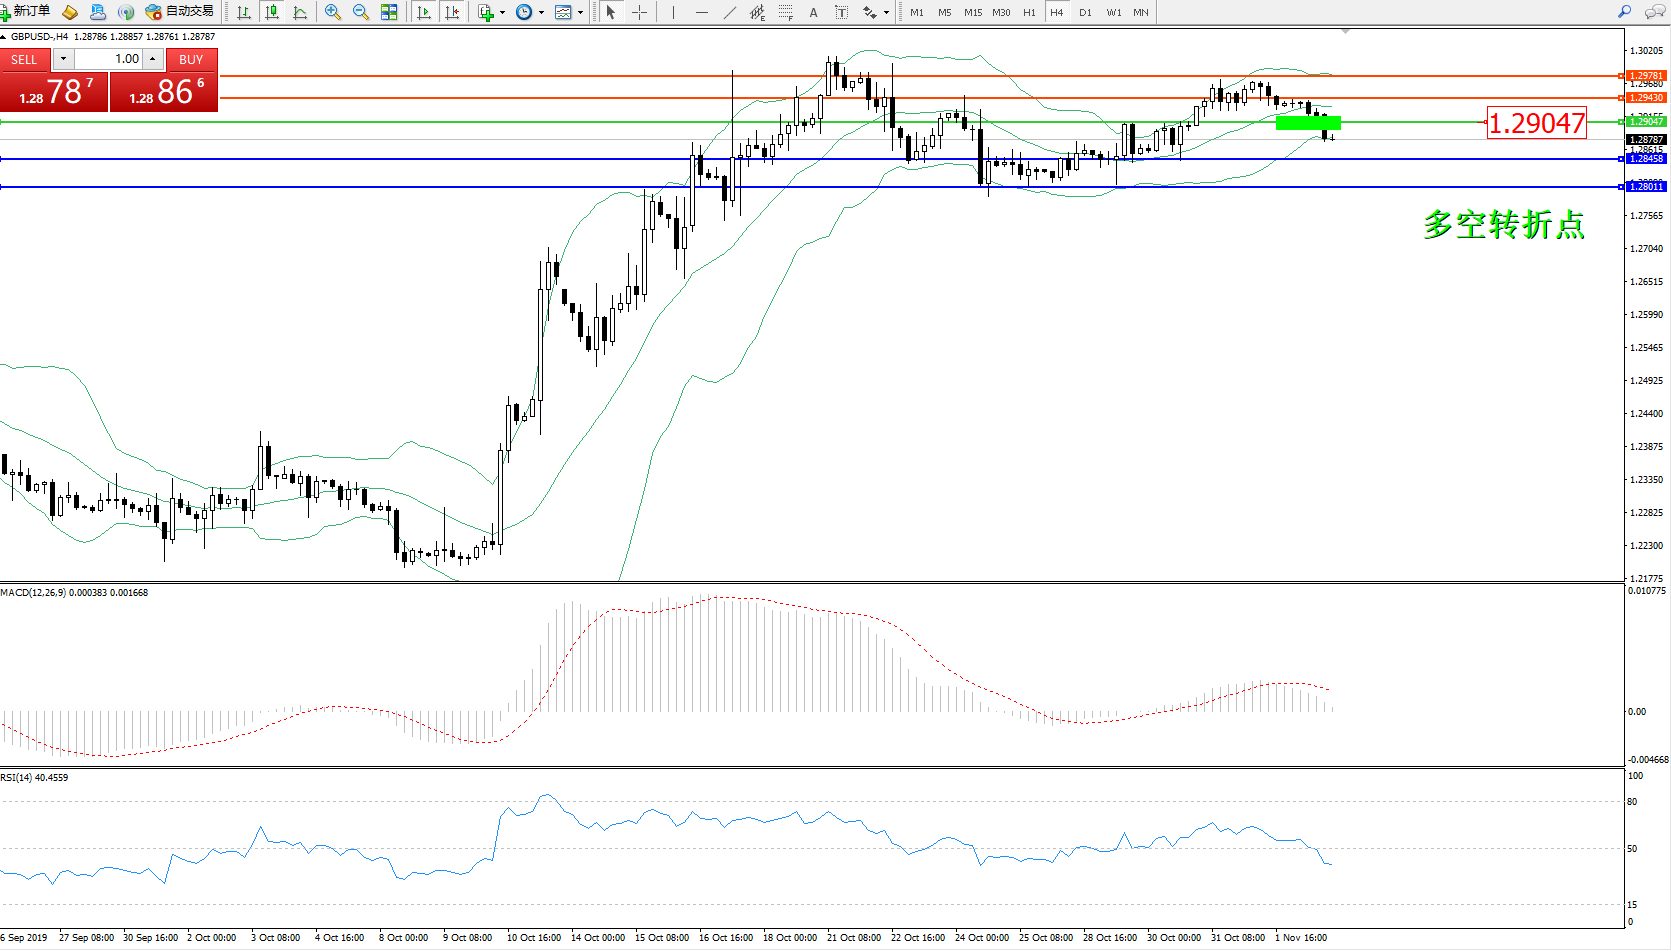1671x951 pixels.
Task: Switch to the M15 timeframe
Action: coord(972,12)
